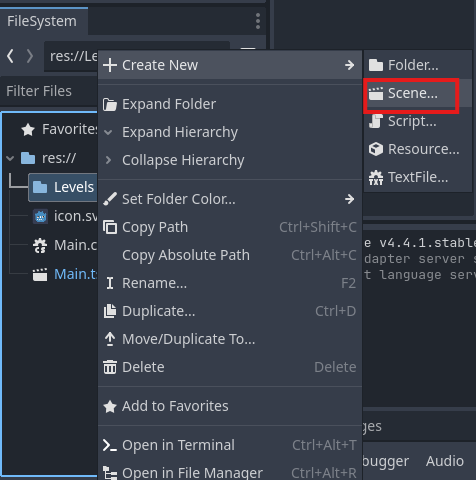Open the Create New submenu

coord(230,65)
